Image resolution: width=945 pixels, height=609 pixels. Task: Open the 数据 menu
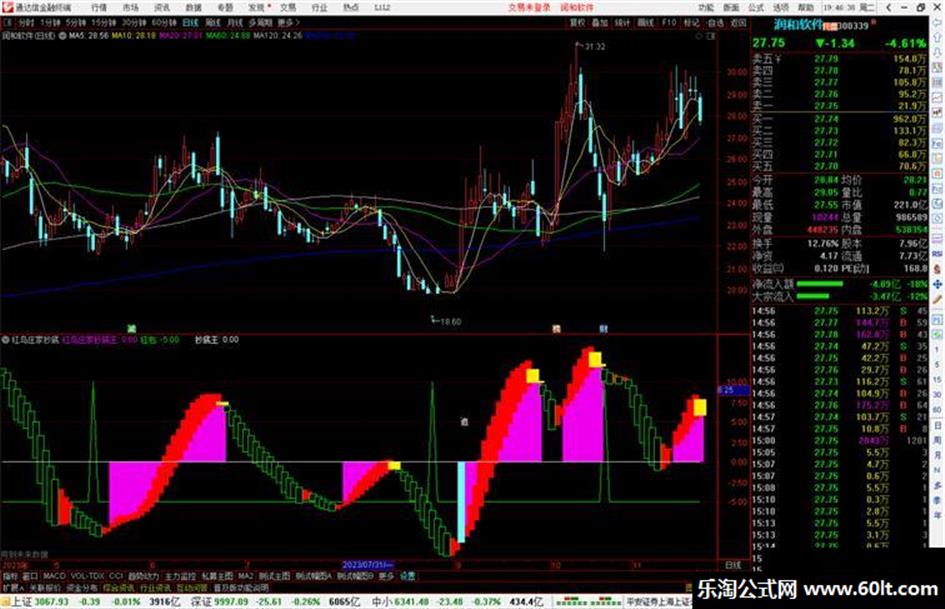pyautogui.click(x=193, y=7)
